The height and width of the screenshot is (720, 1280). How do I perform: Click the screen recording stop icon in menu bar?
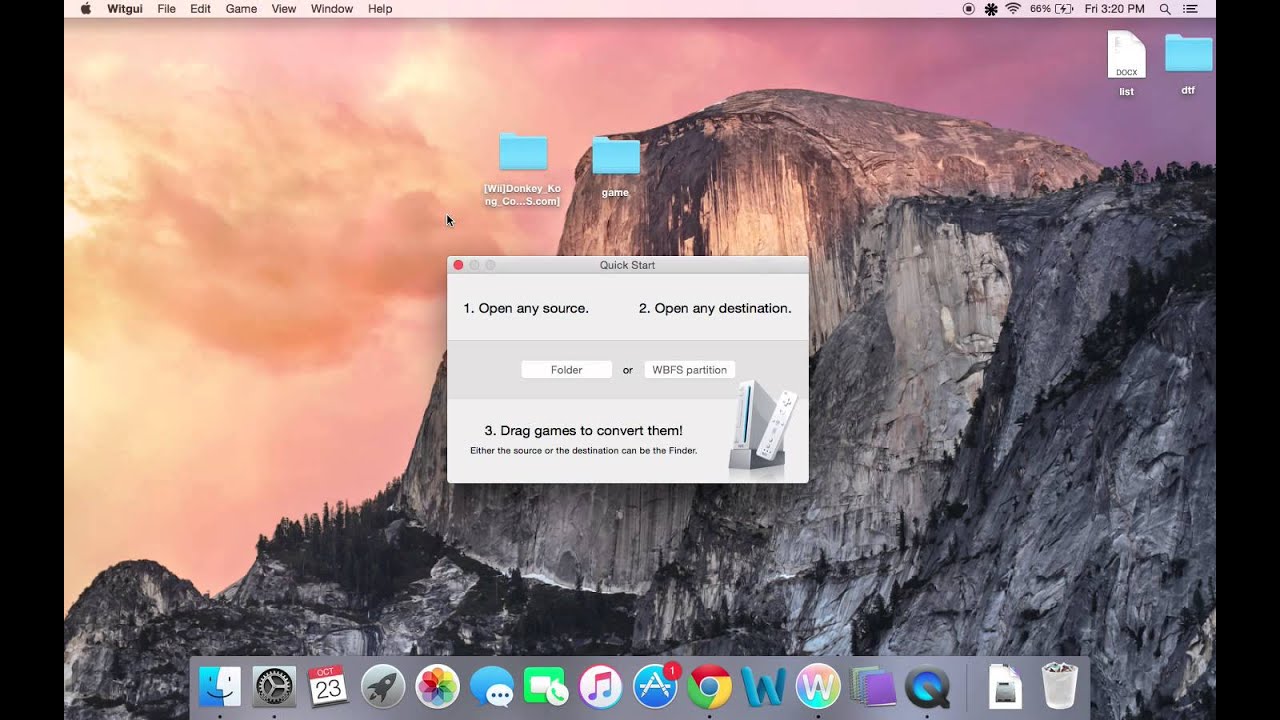point(968,9)
